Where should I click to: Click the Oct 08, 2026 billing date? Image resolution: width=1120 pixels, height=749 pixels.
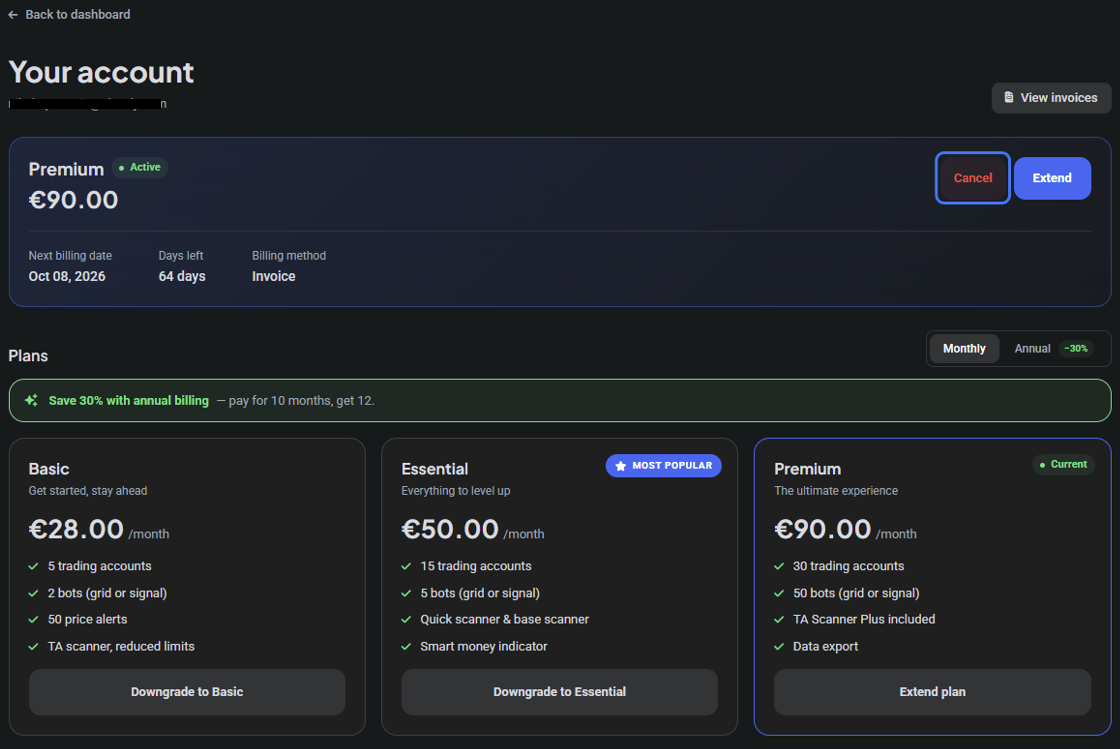(x=67, y=276)
